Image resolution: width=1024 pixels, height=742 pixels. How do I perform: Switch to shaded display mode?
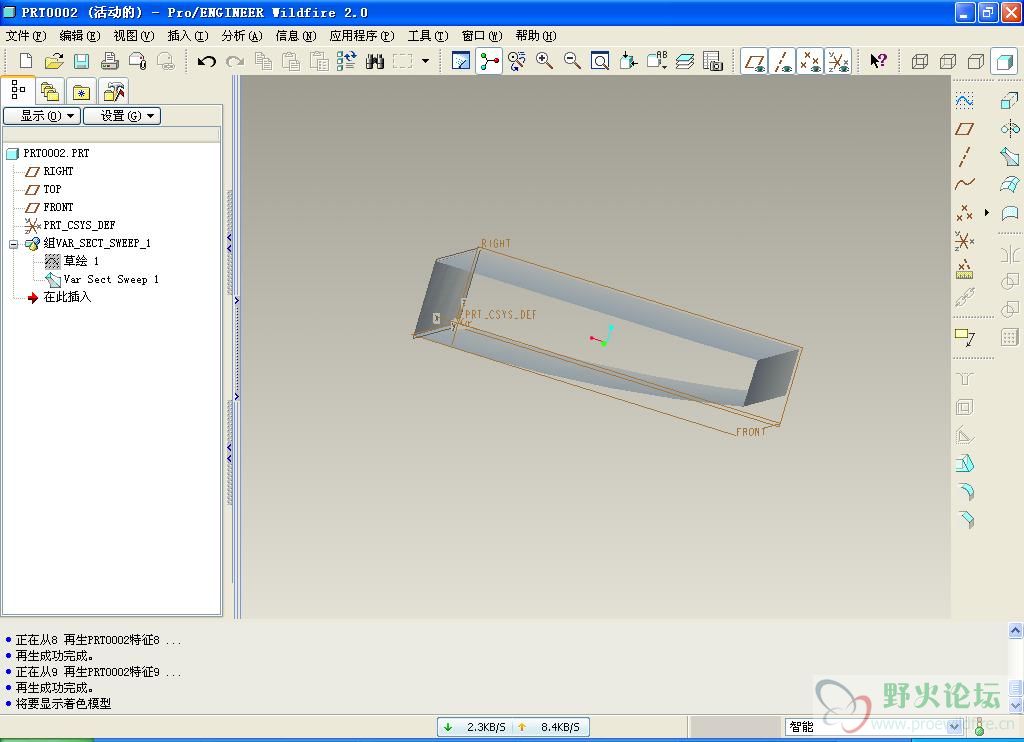pos(1004,61)
